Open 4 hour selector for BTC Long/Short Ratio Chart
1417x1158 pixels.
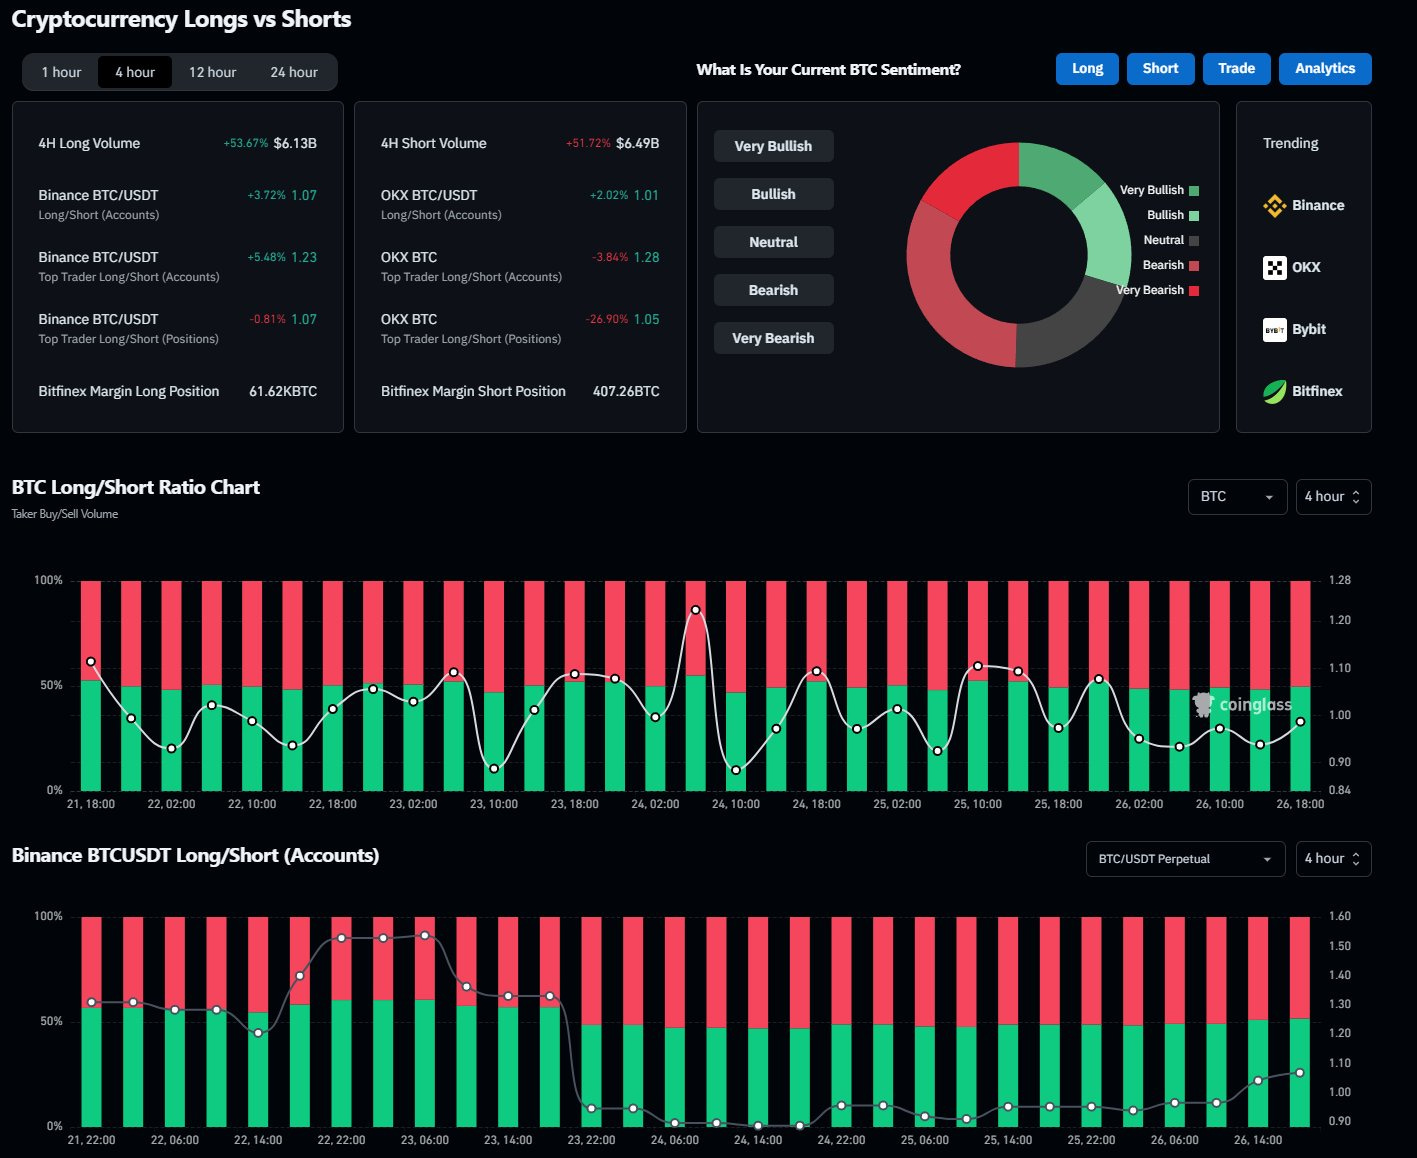coord(1333,497)
